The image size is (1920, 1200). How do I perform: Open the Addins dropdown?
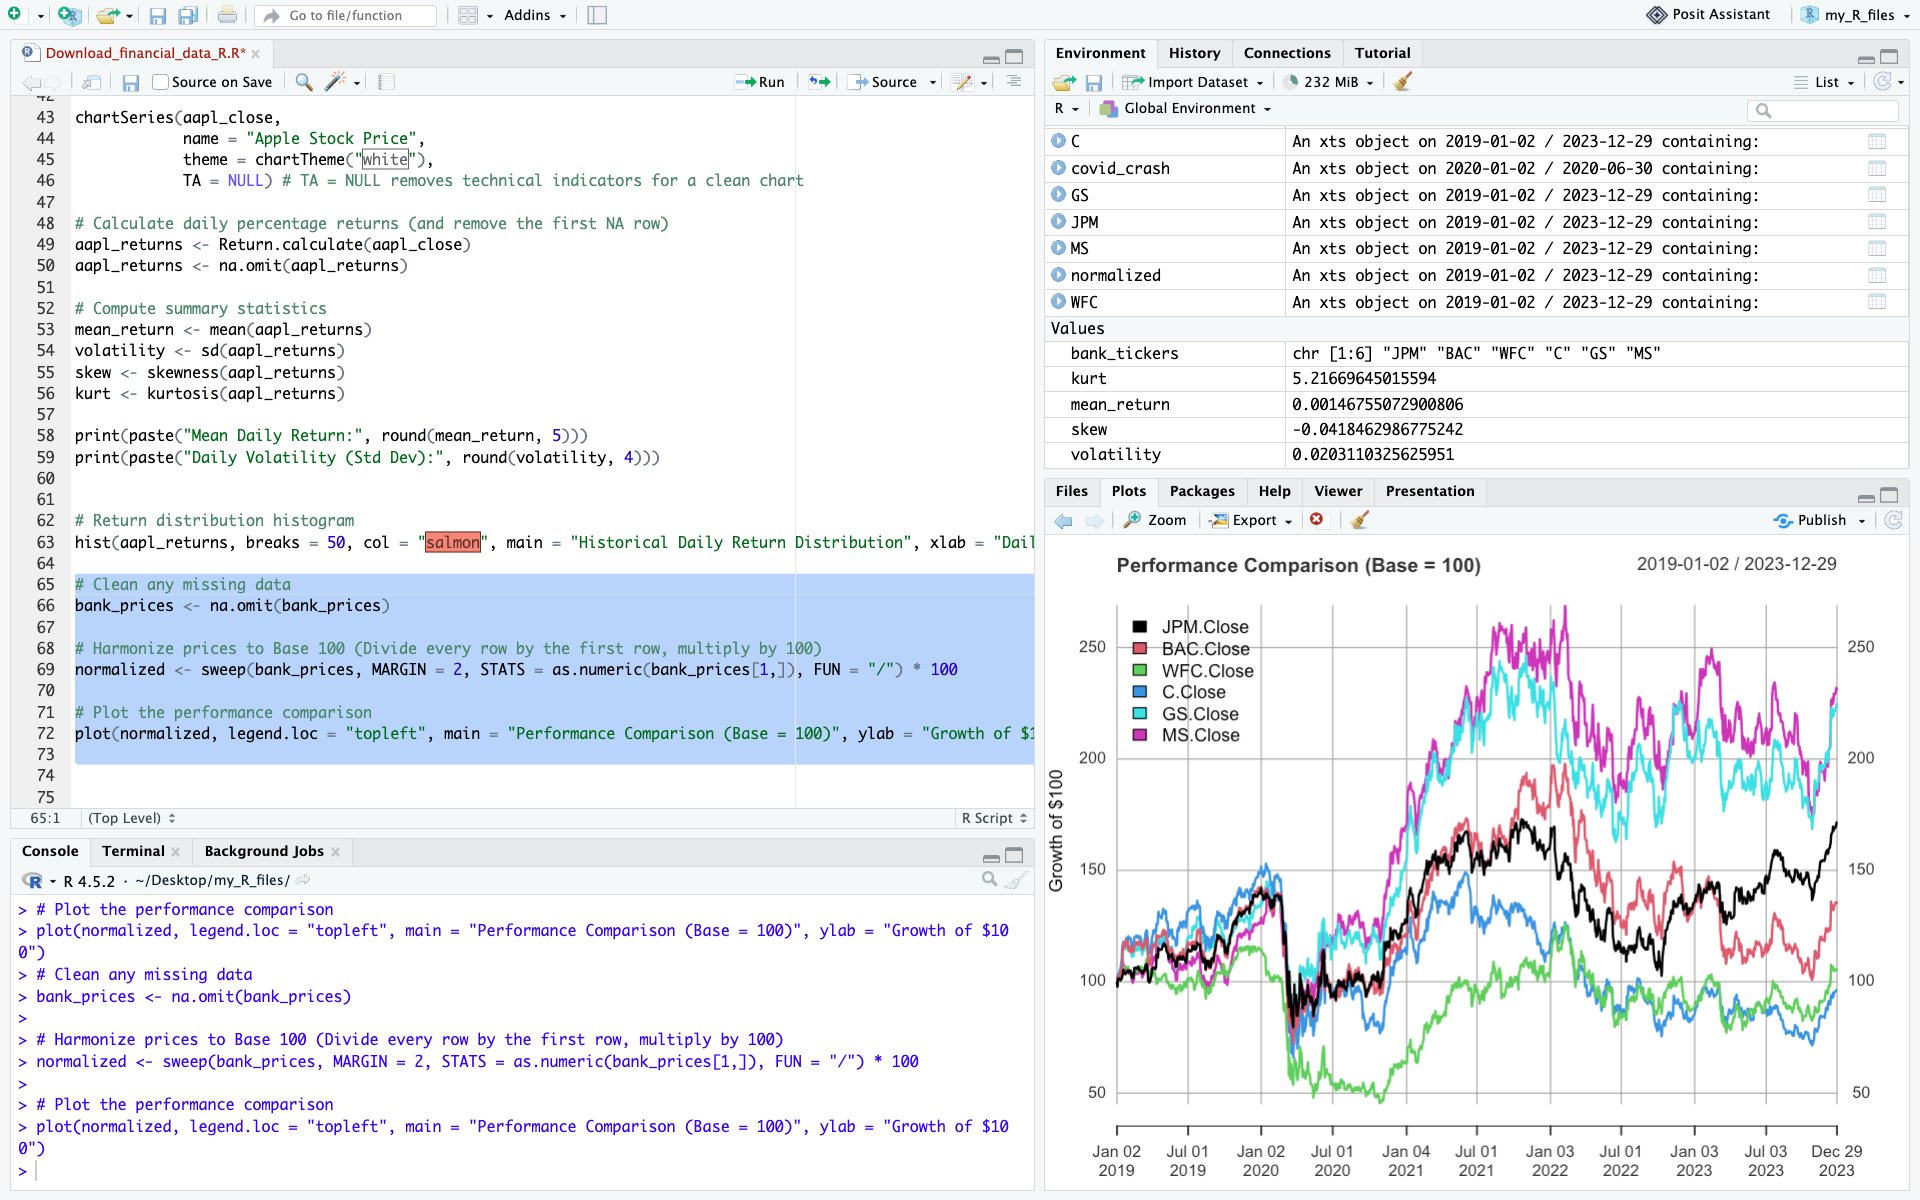(535, 15)
